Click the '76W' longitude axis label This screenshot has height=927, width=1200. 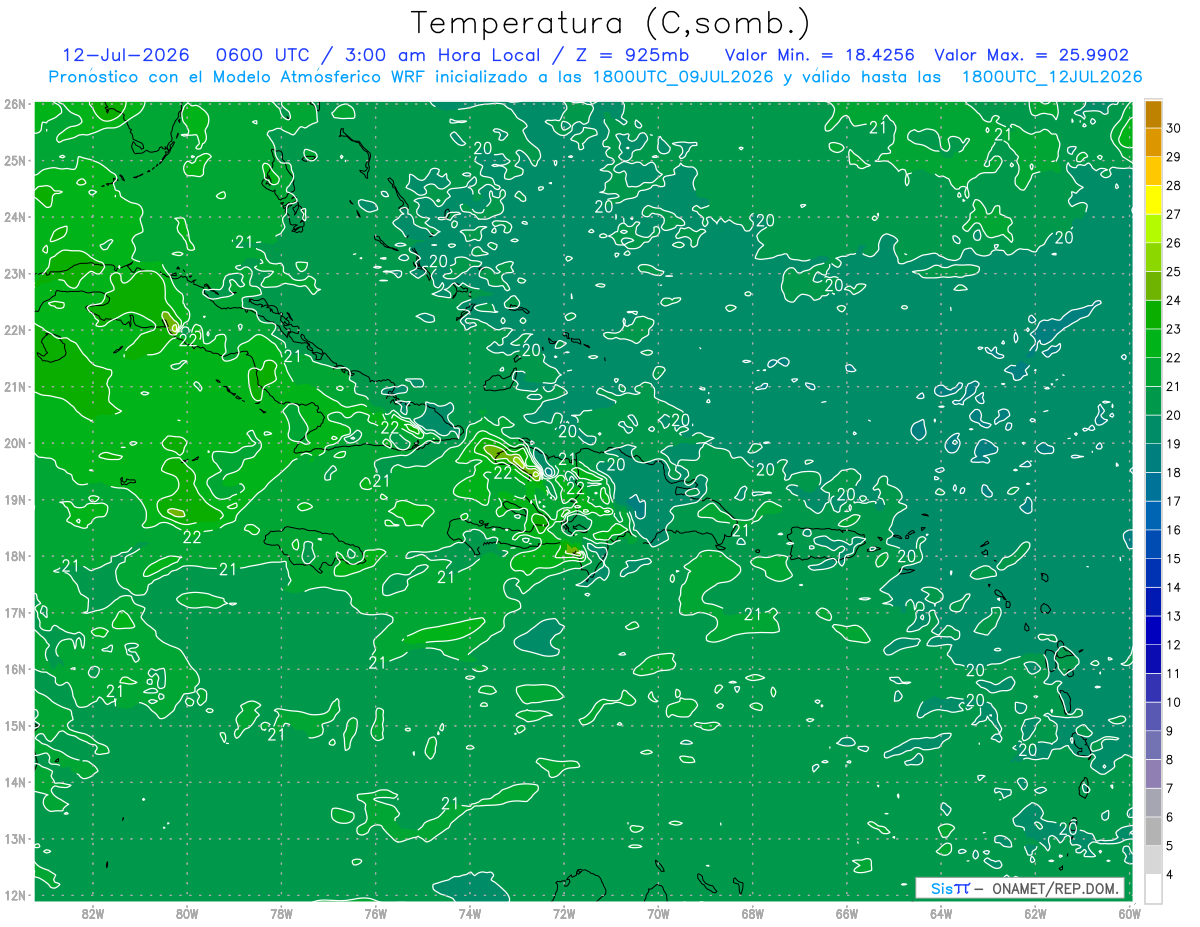[376, 913]
